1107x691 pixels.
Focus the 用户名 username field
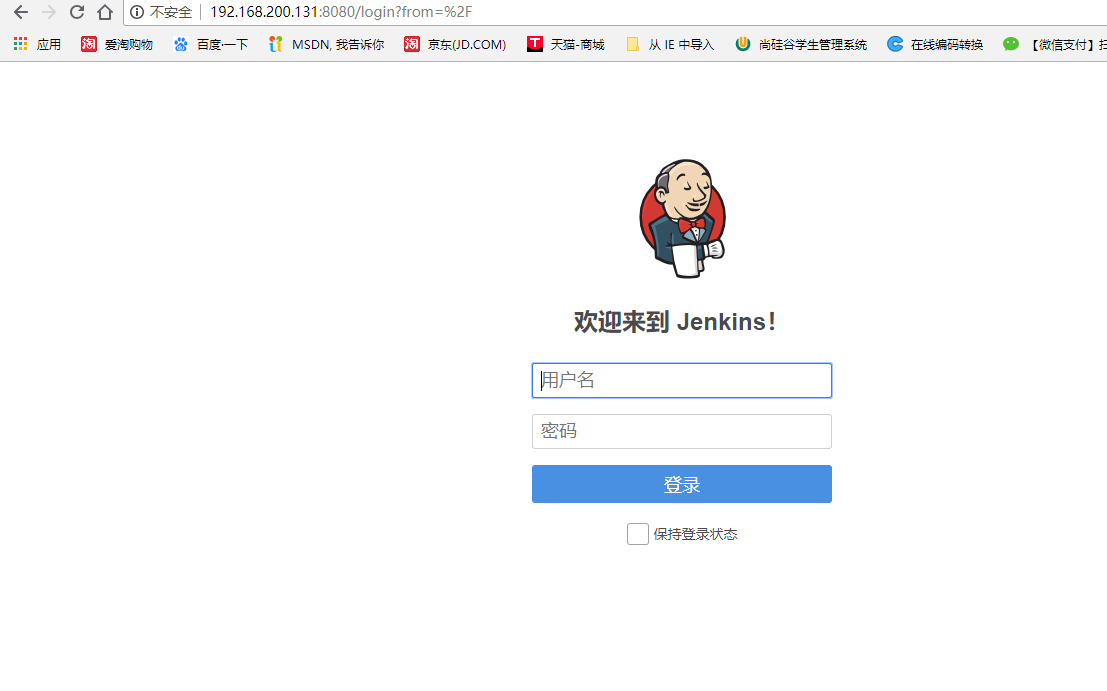coord(682,380)
